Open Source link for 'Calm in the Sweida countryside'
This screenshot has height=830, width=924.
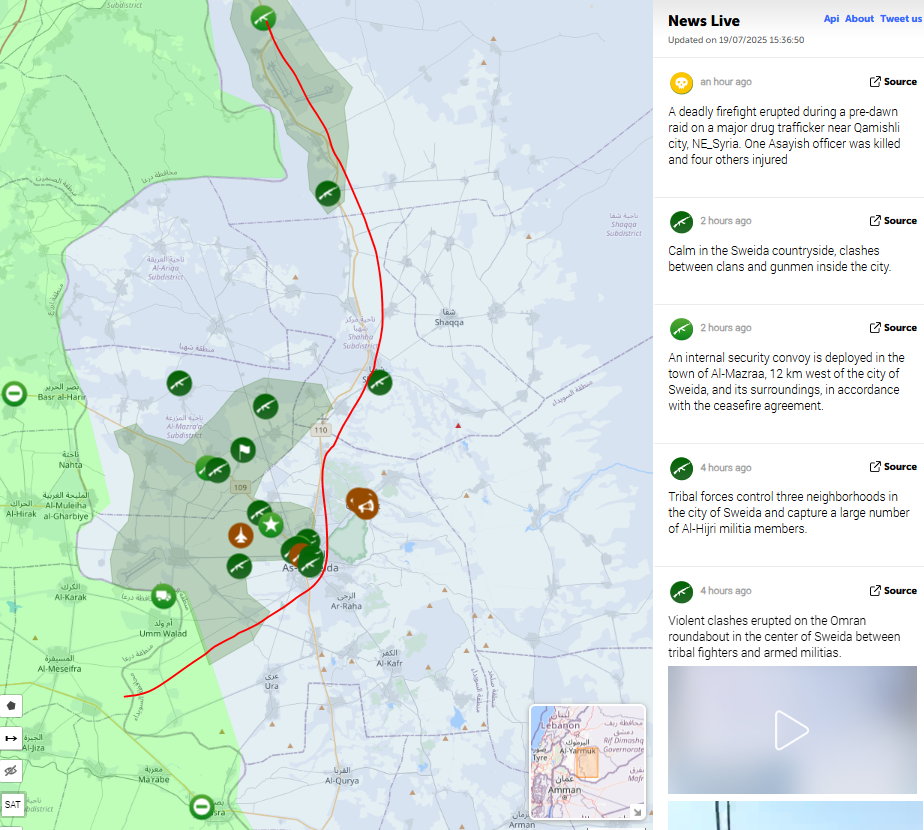[x=893, y=220]
